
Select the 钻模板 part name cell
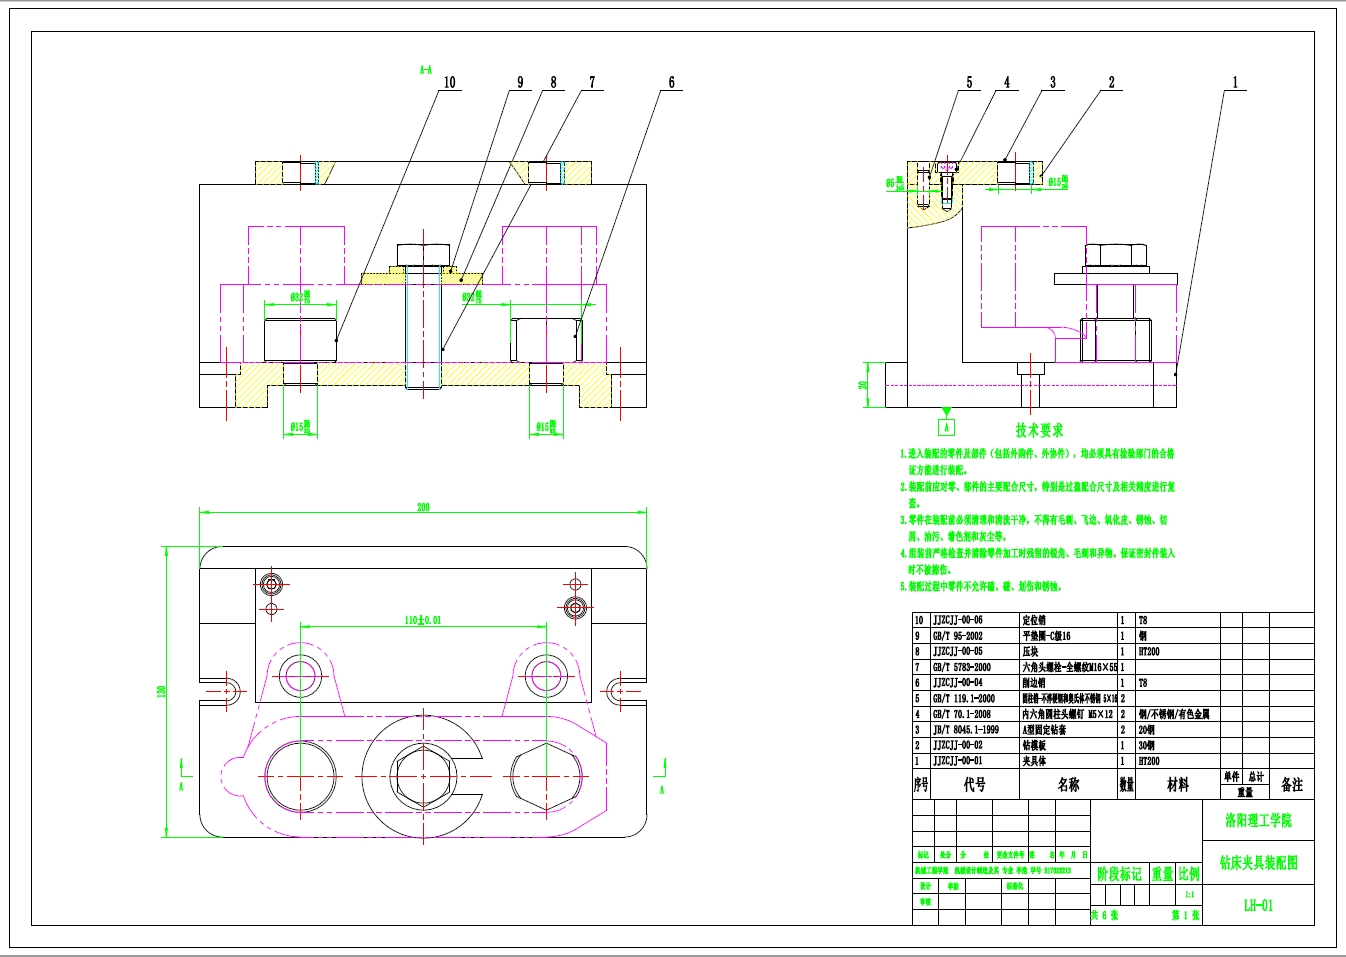[x=1033, y=745]
